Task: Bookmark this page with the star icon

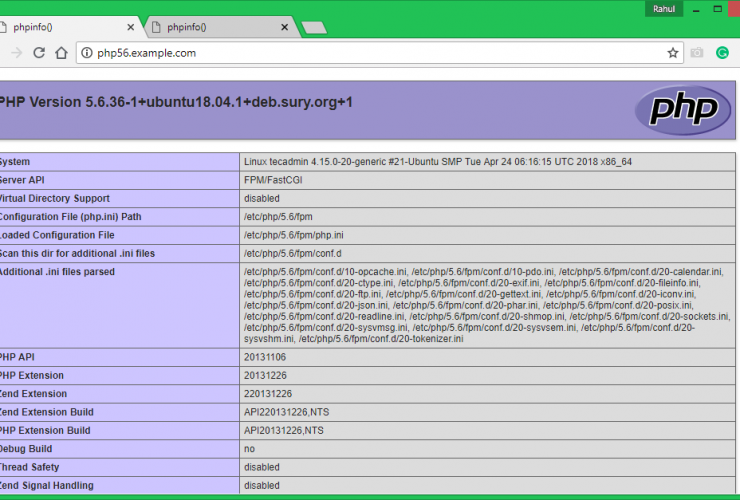Action: (x=673, y=53)
